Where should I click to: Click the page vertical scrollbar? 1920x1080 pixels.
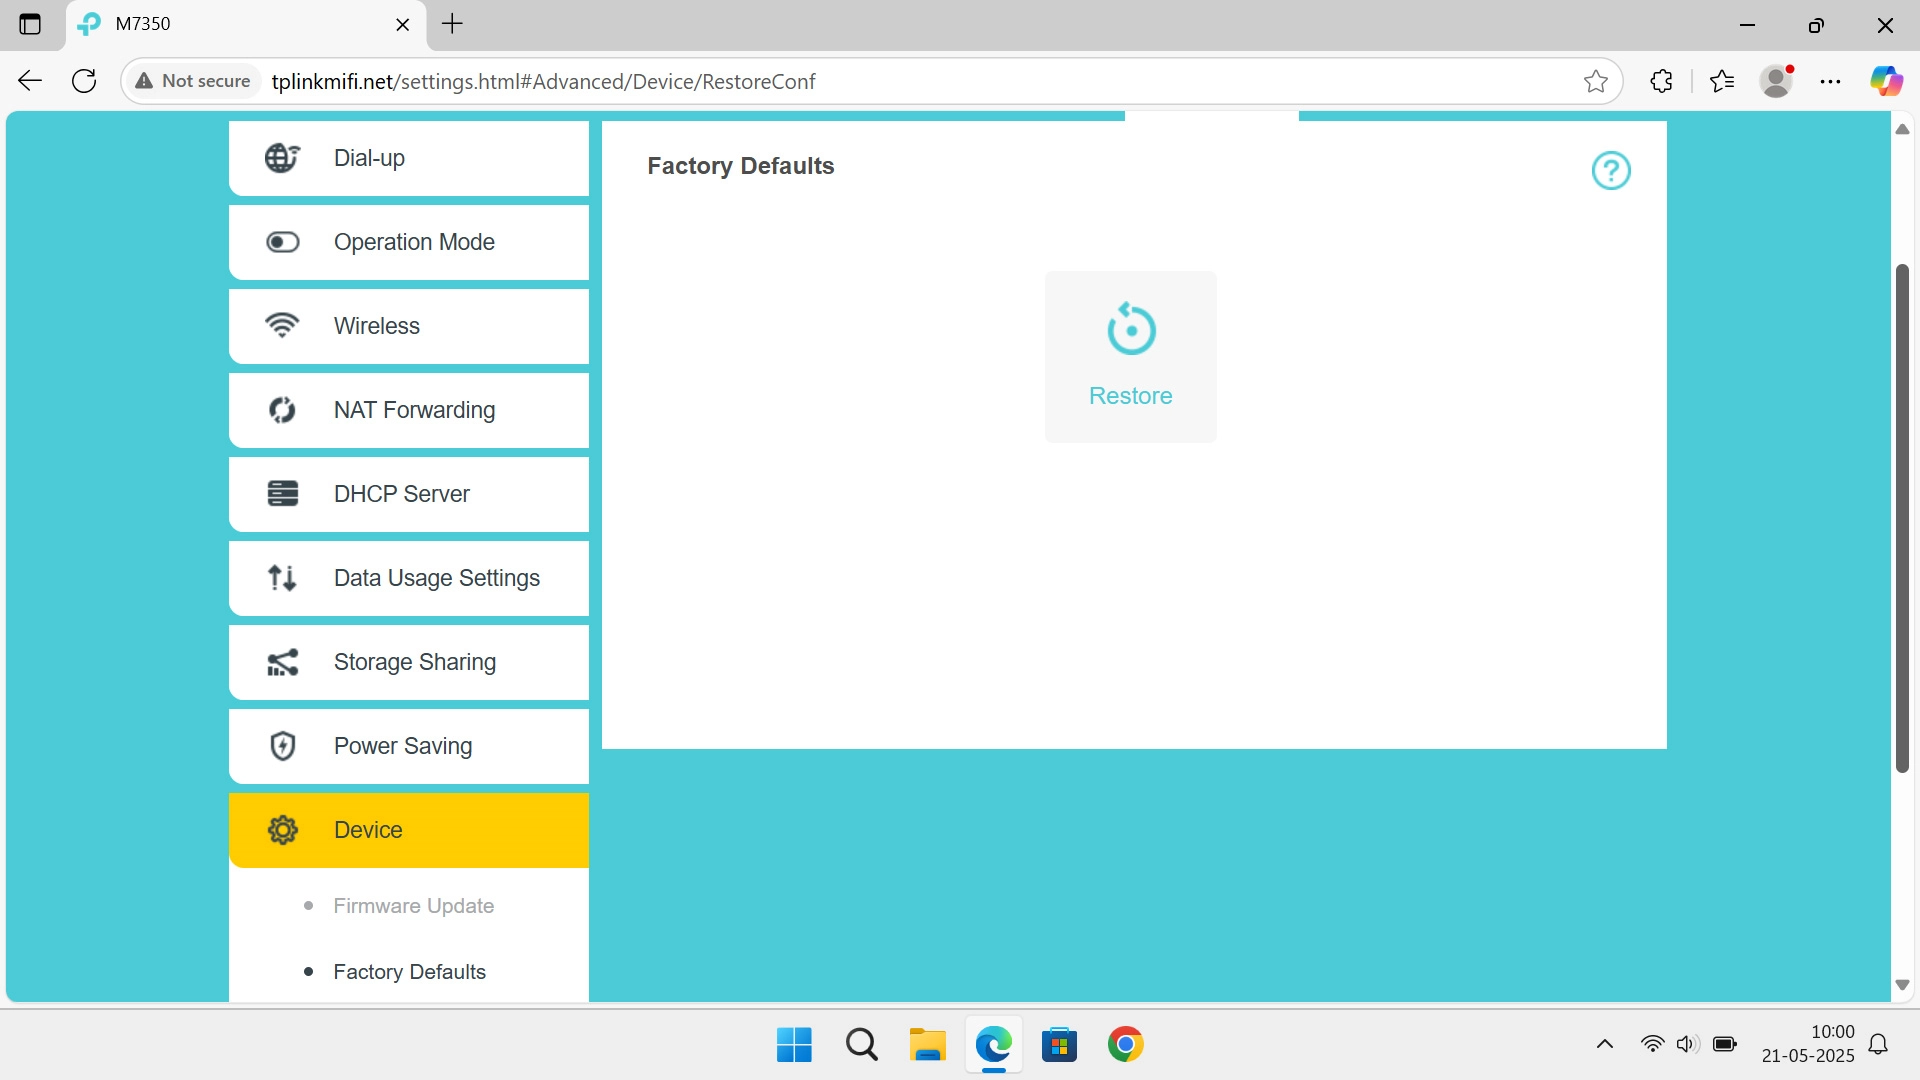point(1902,518)
